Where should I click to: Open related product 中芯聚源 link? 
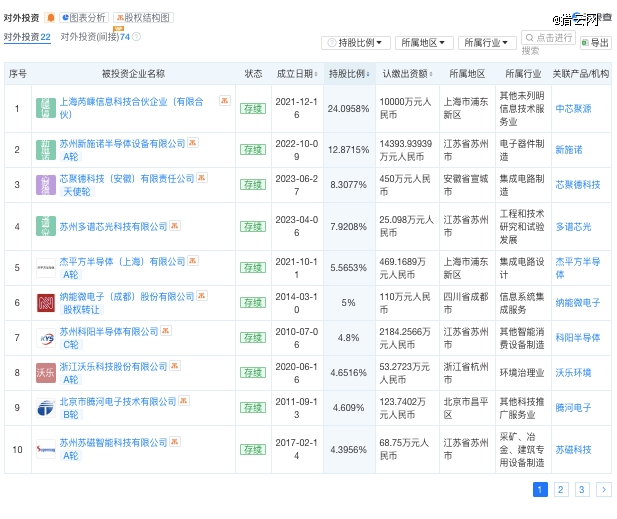(x=573, y=109)
